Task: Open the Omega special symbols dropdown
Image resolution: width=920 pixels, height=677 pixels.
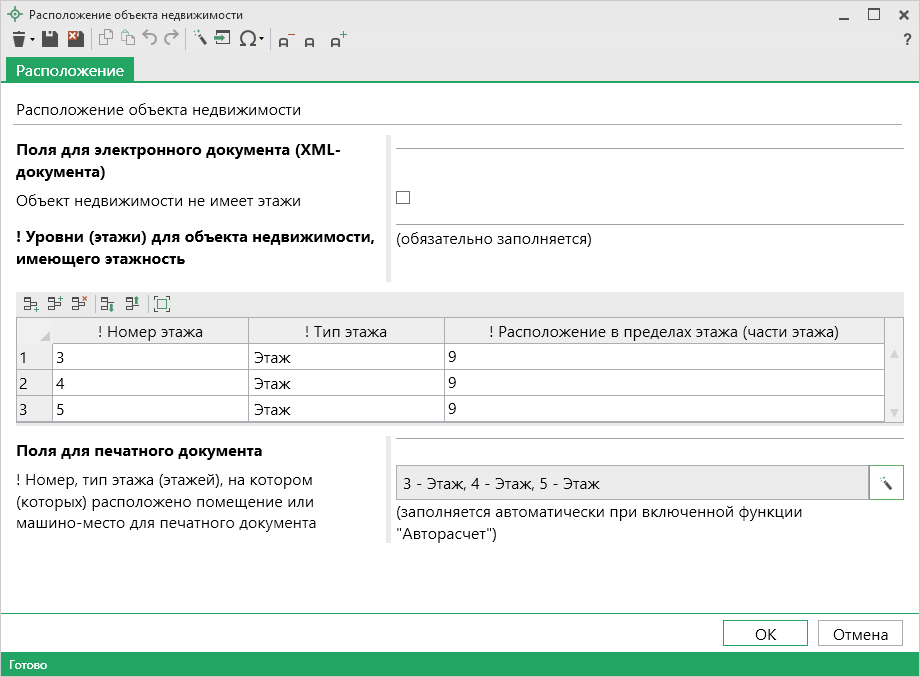Action: click(x=262, y=40)
